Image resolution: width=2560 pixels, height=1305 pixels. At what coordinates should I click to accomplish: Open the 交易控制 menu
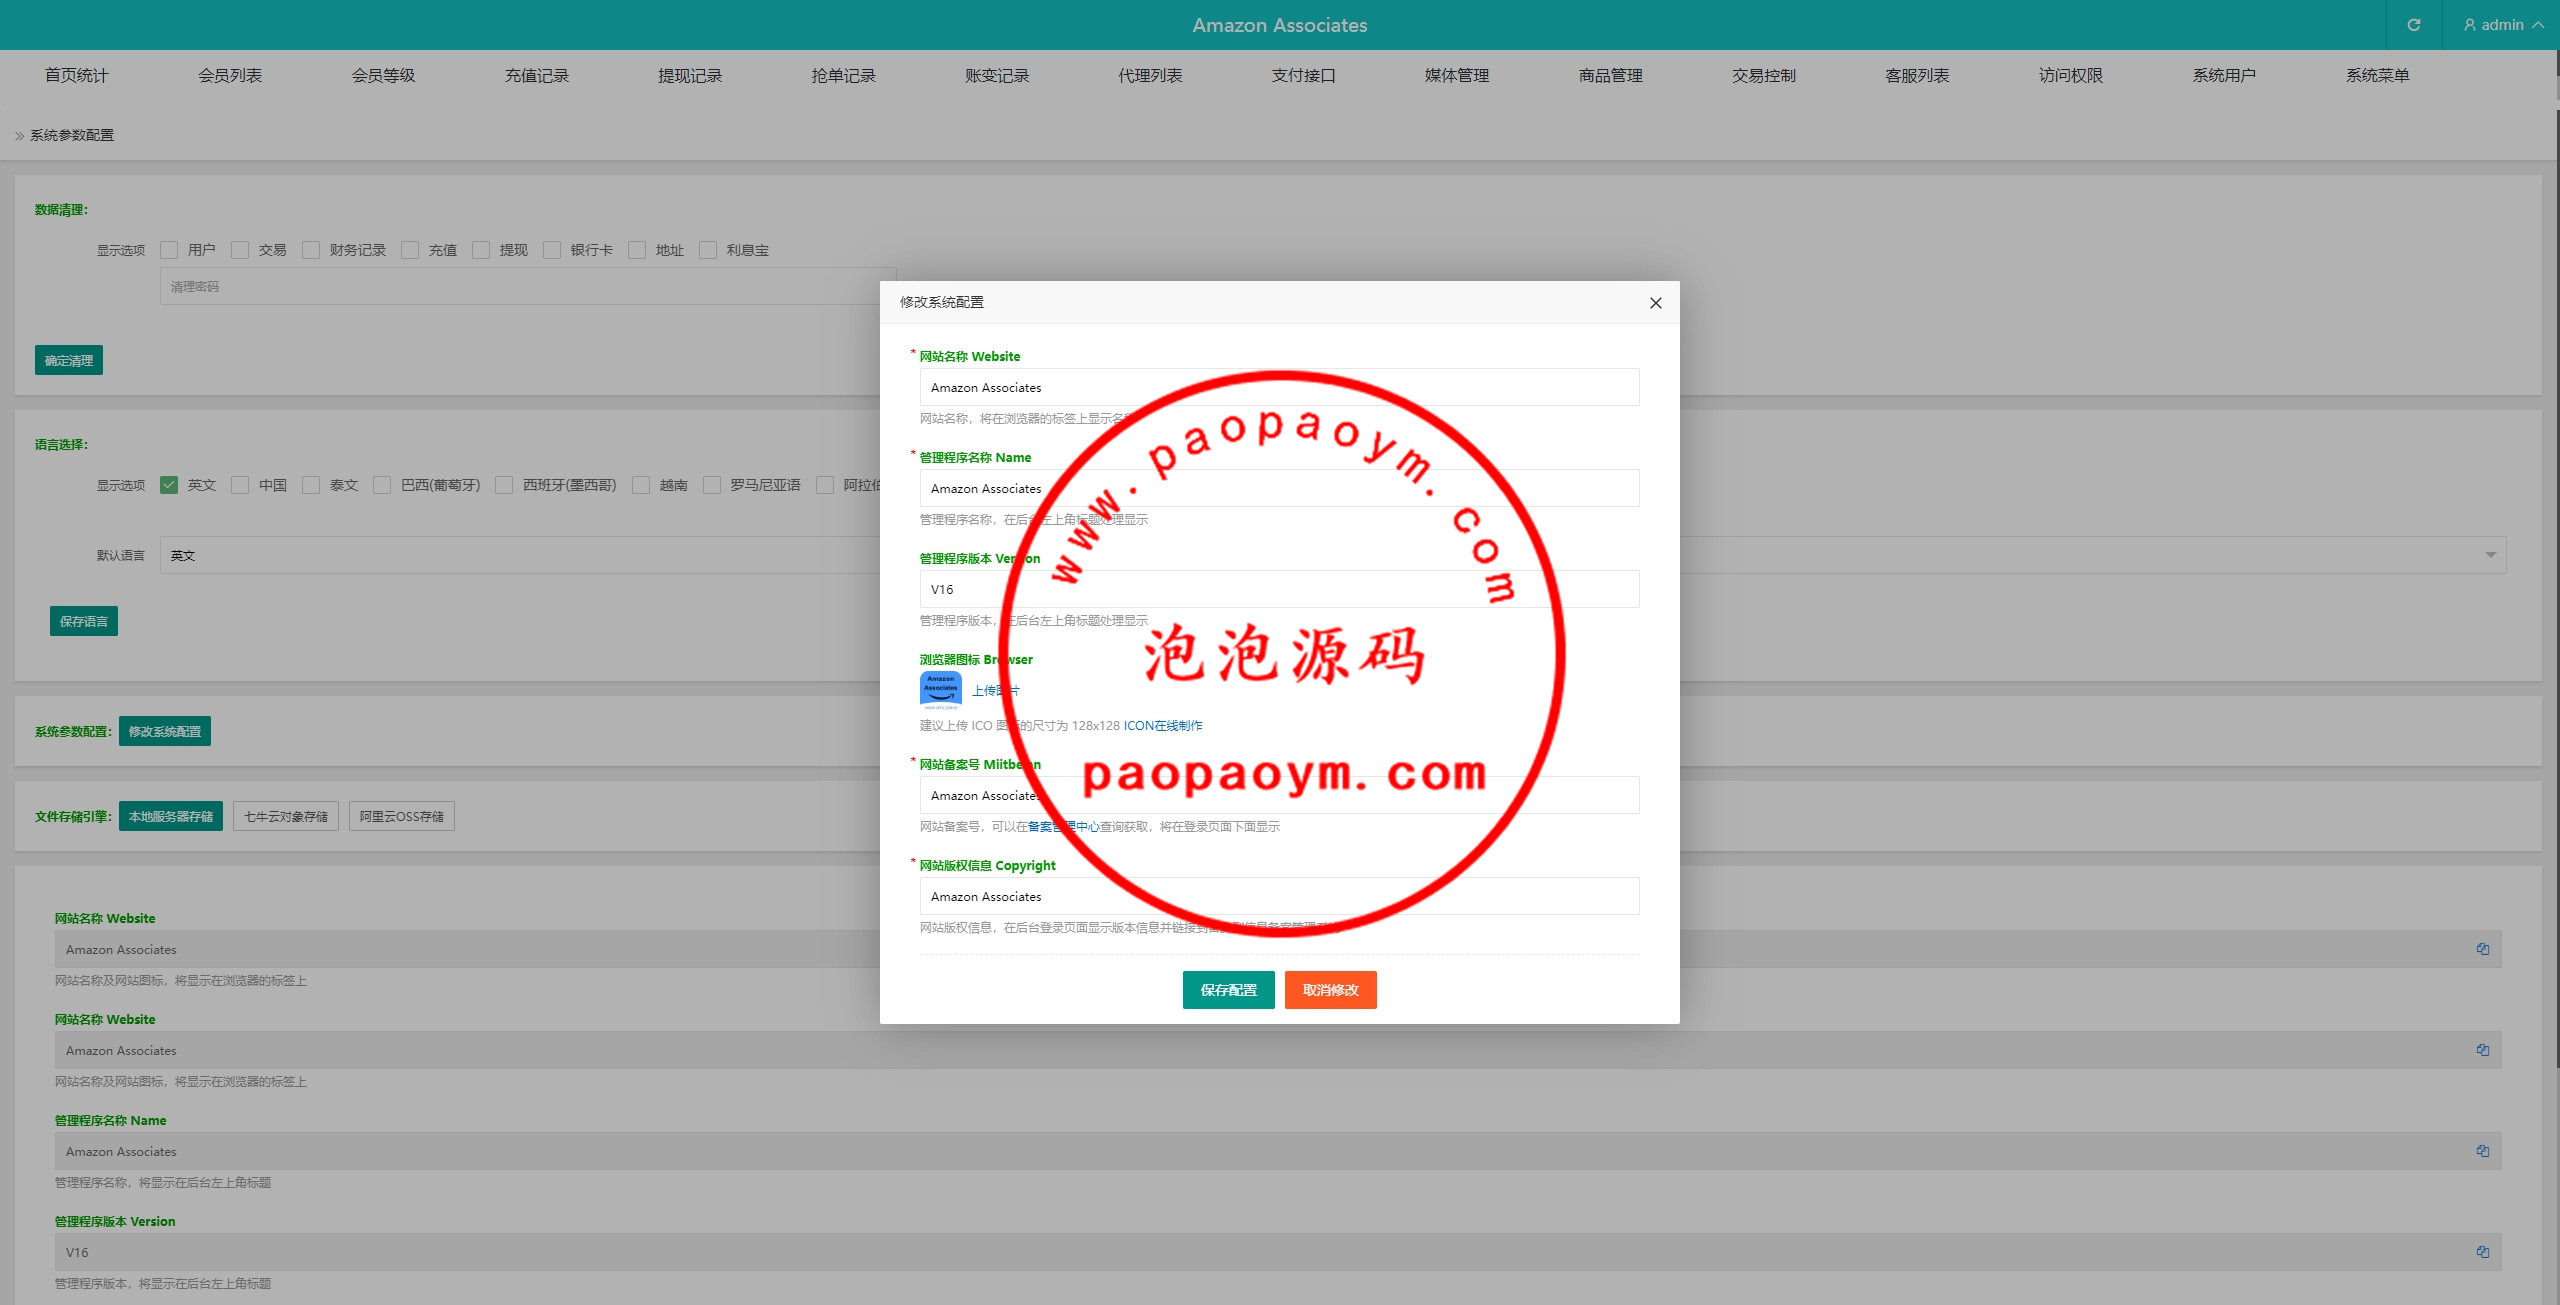pos(1764,76)
